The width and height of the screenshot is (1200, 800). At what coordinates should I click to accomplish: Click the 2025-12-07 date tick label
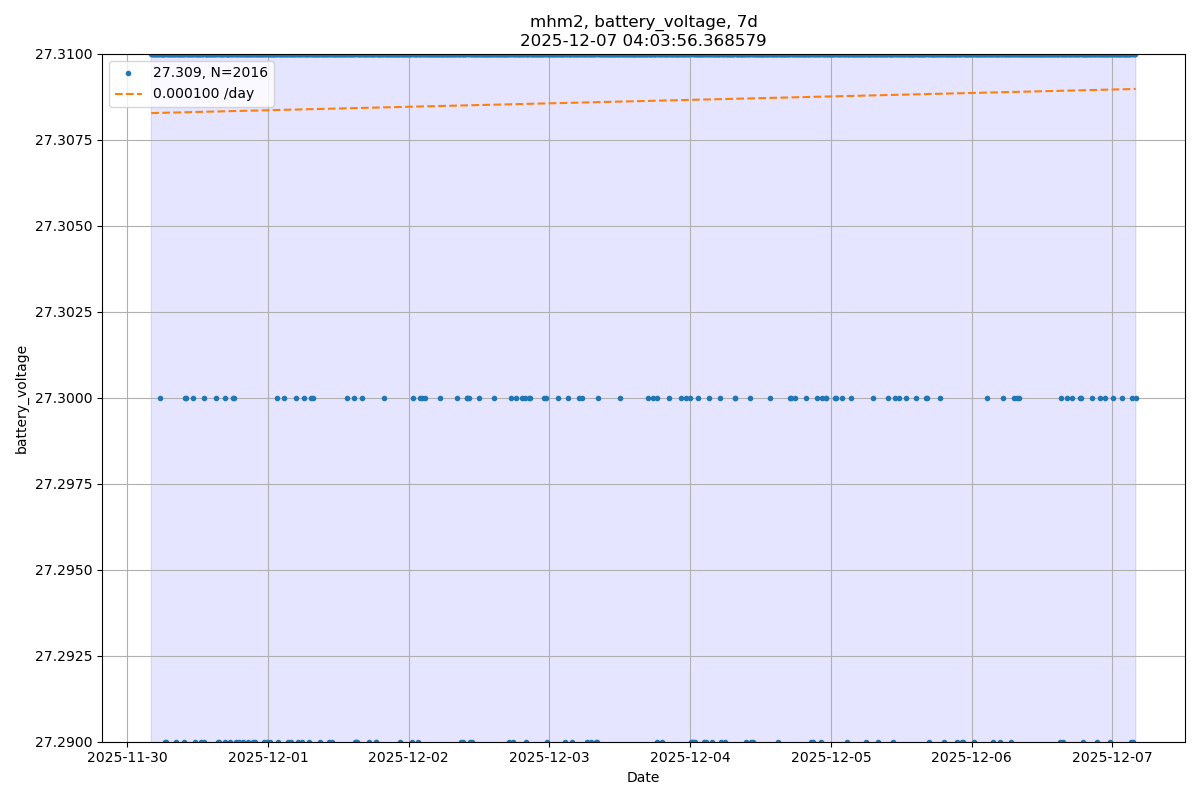(1112, 757)
